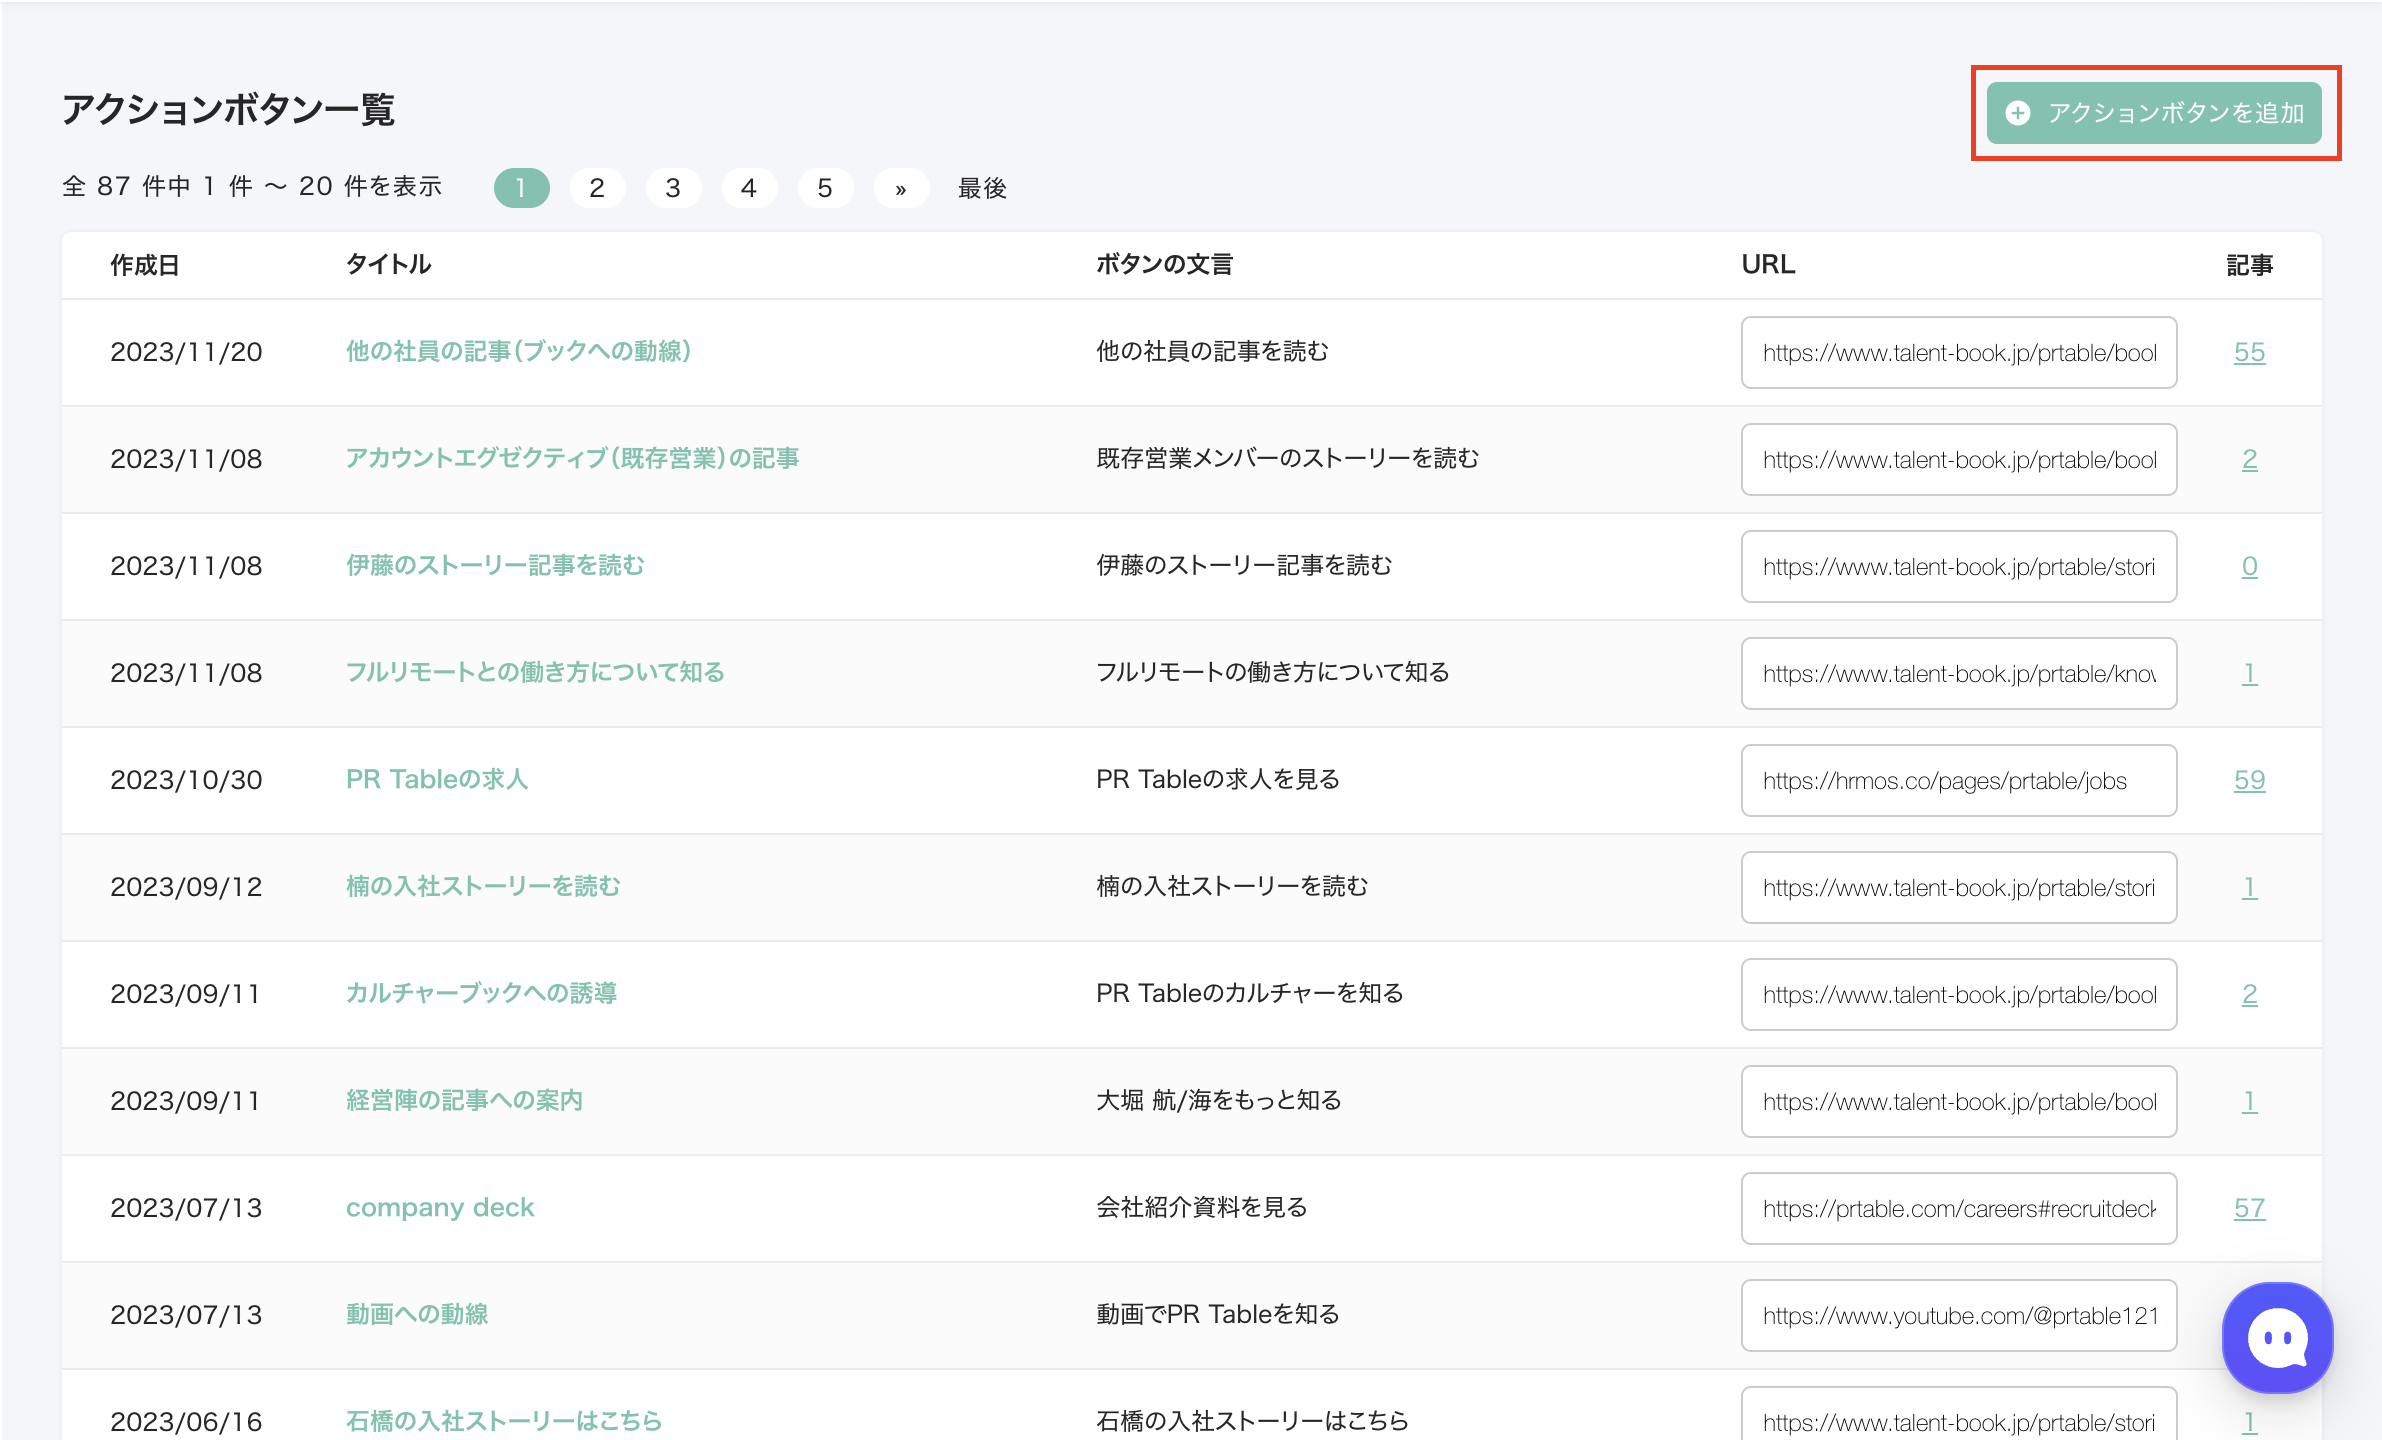Click URL field in アカウントエグゼクティブ row
The width and height of the screenshot is (2382, 1440).
(x=1959, y=459)
